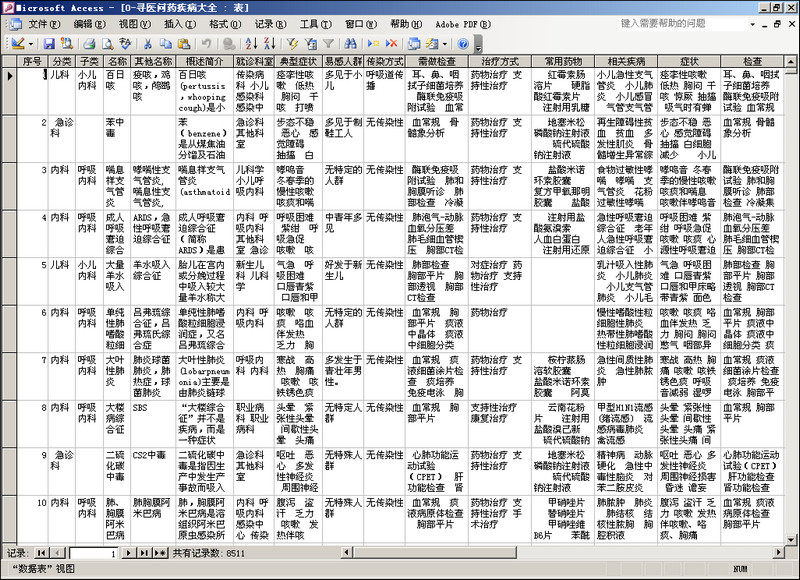
Task: Click the new record navigation button
Action: click(160, 553)
